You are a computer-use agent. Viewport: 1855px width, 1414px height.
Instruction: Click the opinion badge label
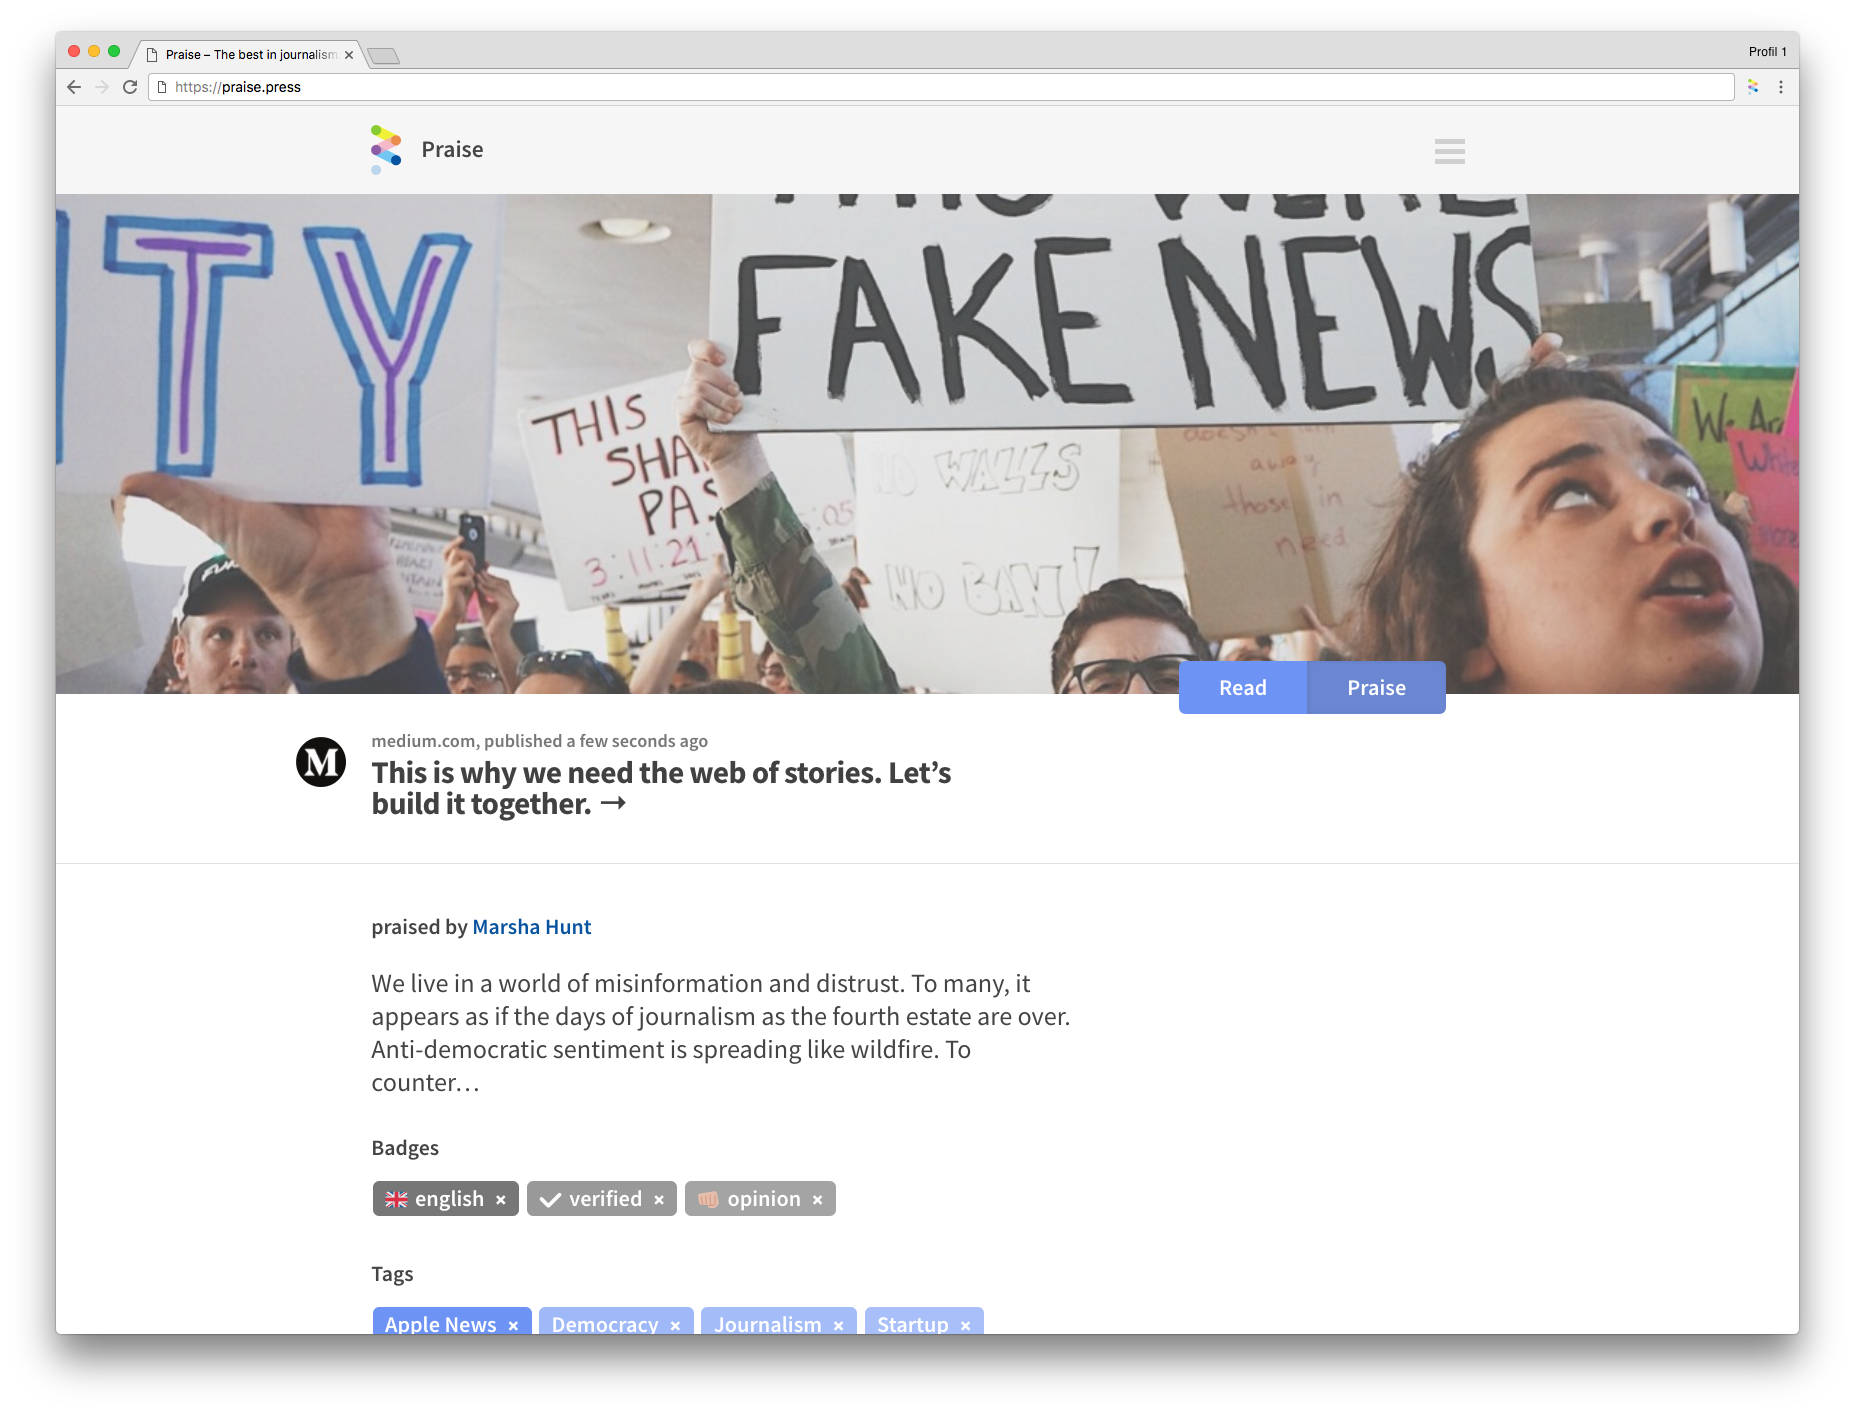[x=764, y=1199]
